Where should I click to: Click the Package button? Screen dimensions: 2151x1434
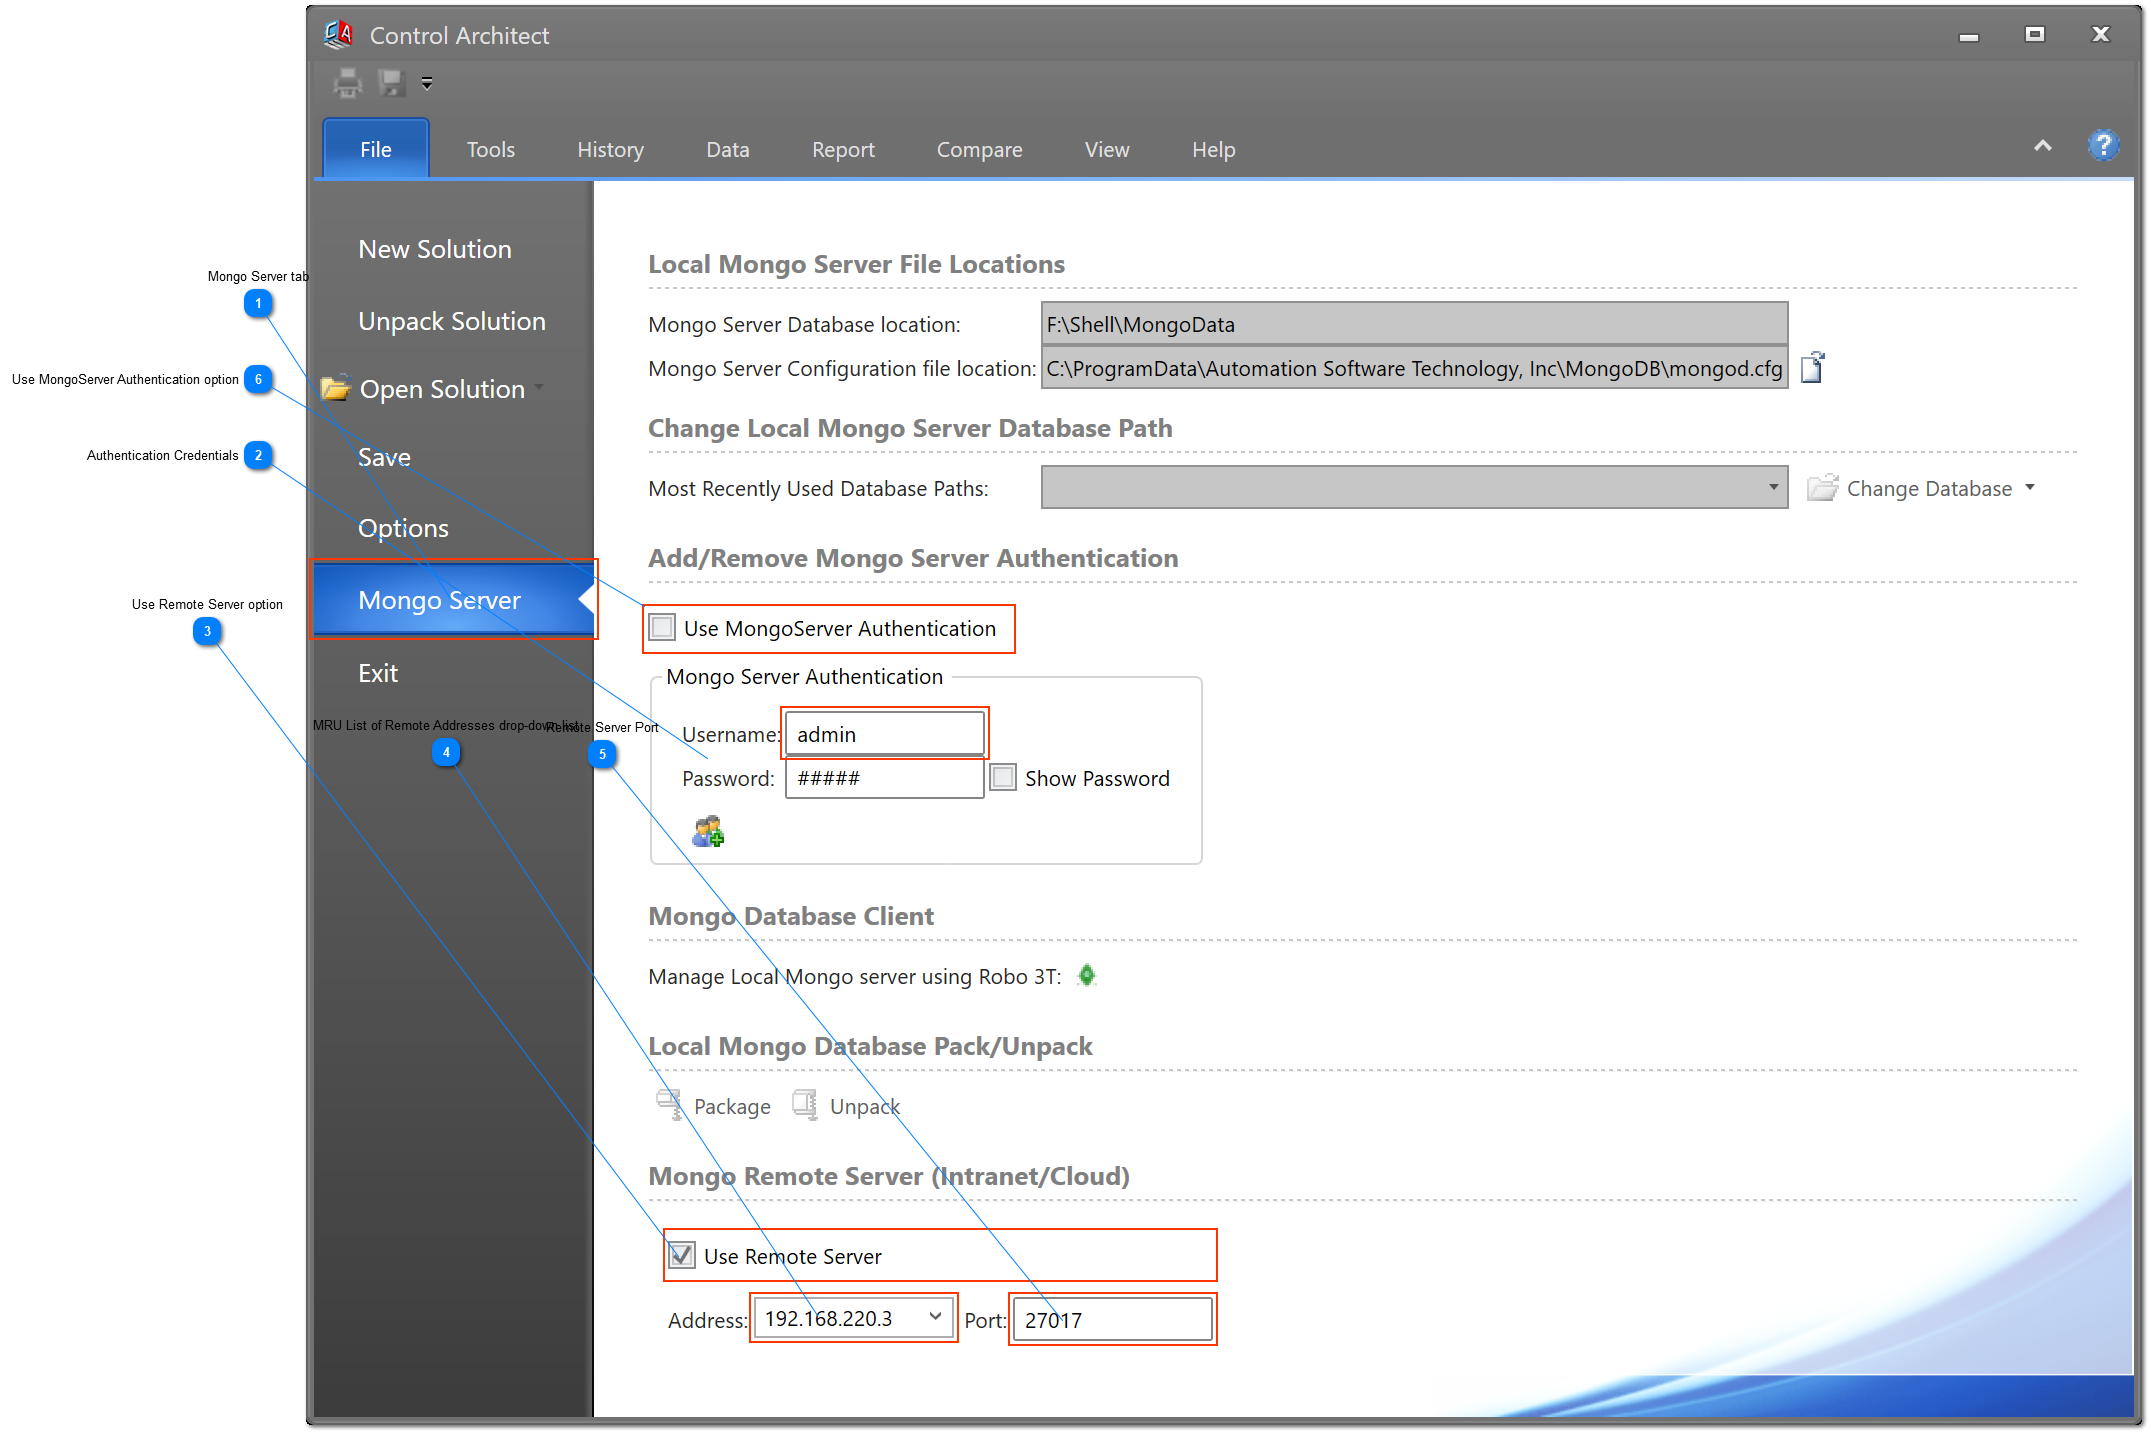click(x=714, y=1106)
